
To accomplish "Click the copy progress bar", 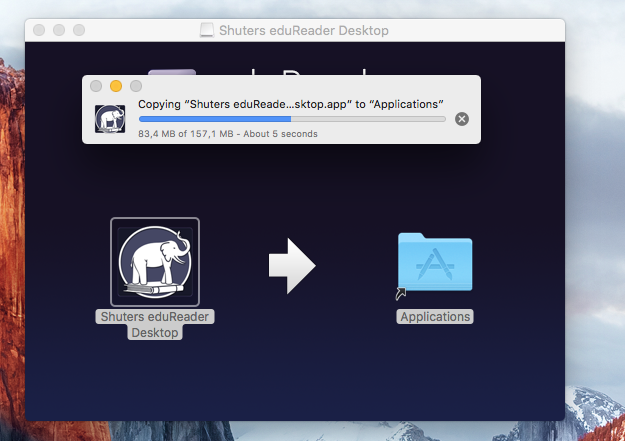I will point(292,119).
